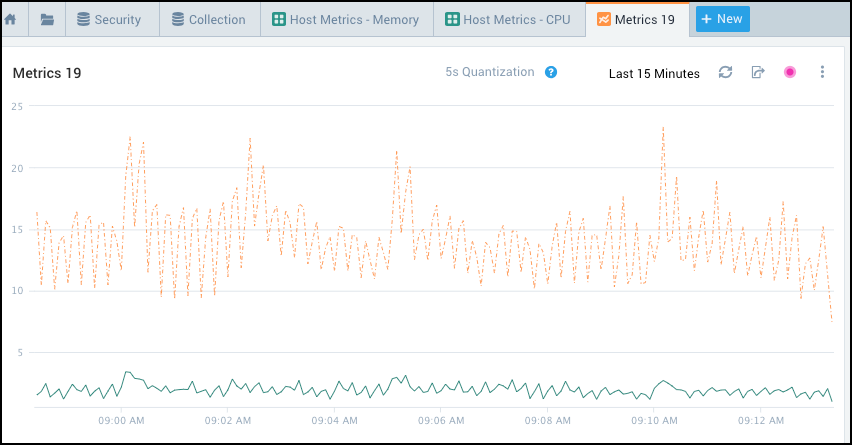Open the Last 15 Minutes time range picker

coord(654,73)
